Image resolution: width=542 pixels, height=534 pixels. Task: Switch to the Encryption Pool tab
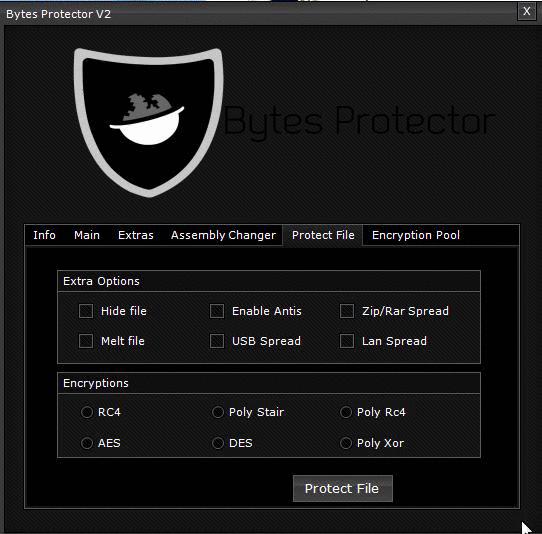(416, 235)
